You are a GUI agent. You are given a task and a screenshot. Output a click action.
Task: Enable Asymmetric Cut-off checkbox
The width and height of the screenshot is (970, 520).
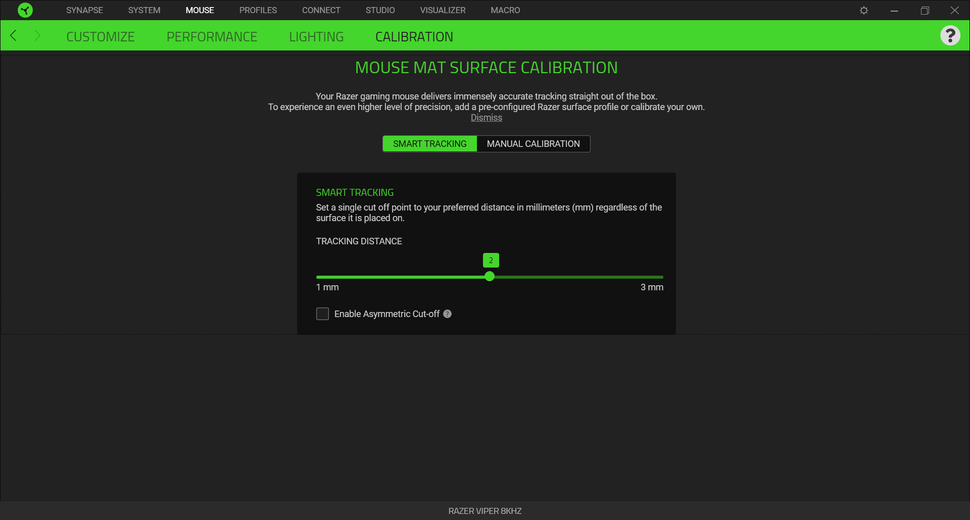(x=322, y=313)
